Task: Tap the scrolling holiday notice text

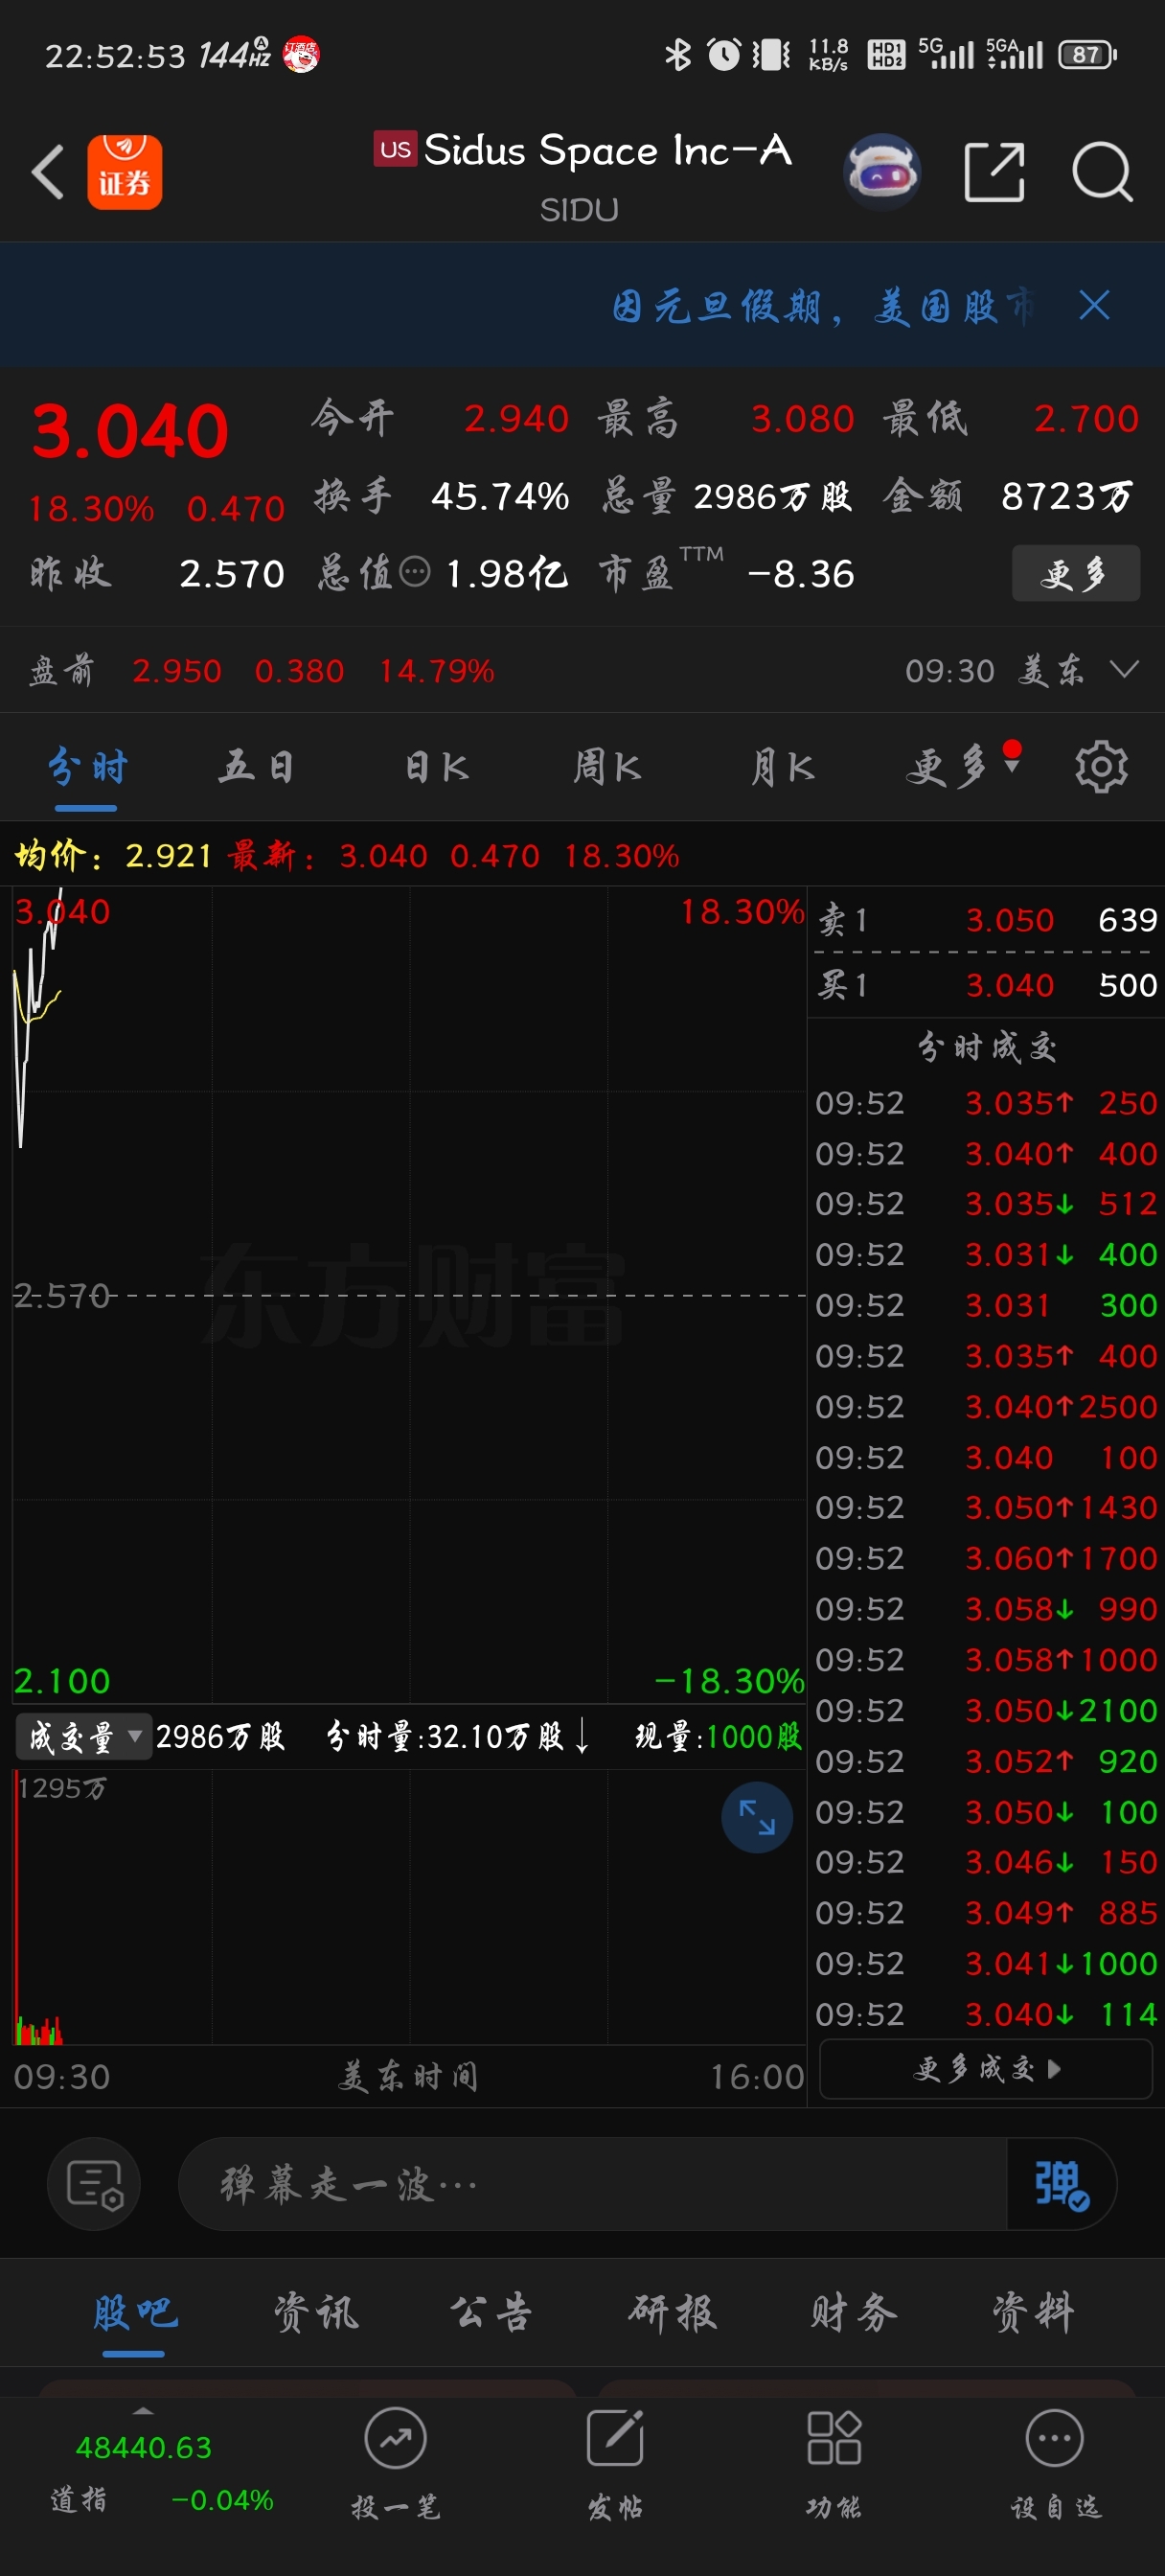Action: tap(822, 306)
